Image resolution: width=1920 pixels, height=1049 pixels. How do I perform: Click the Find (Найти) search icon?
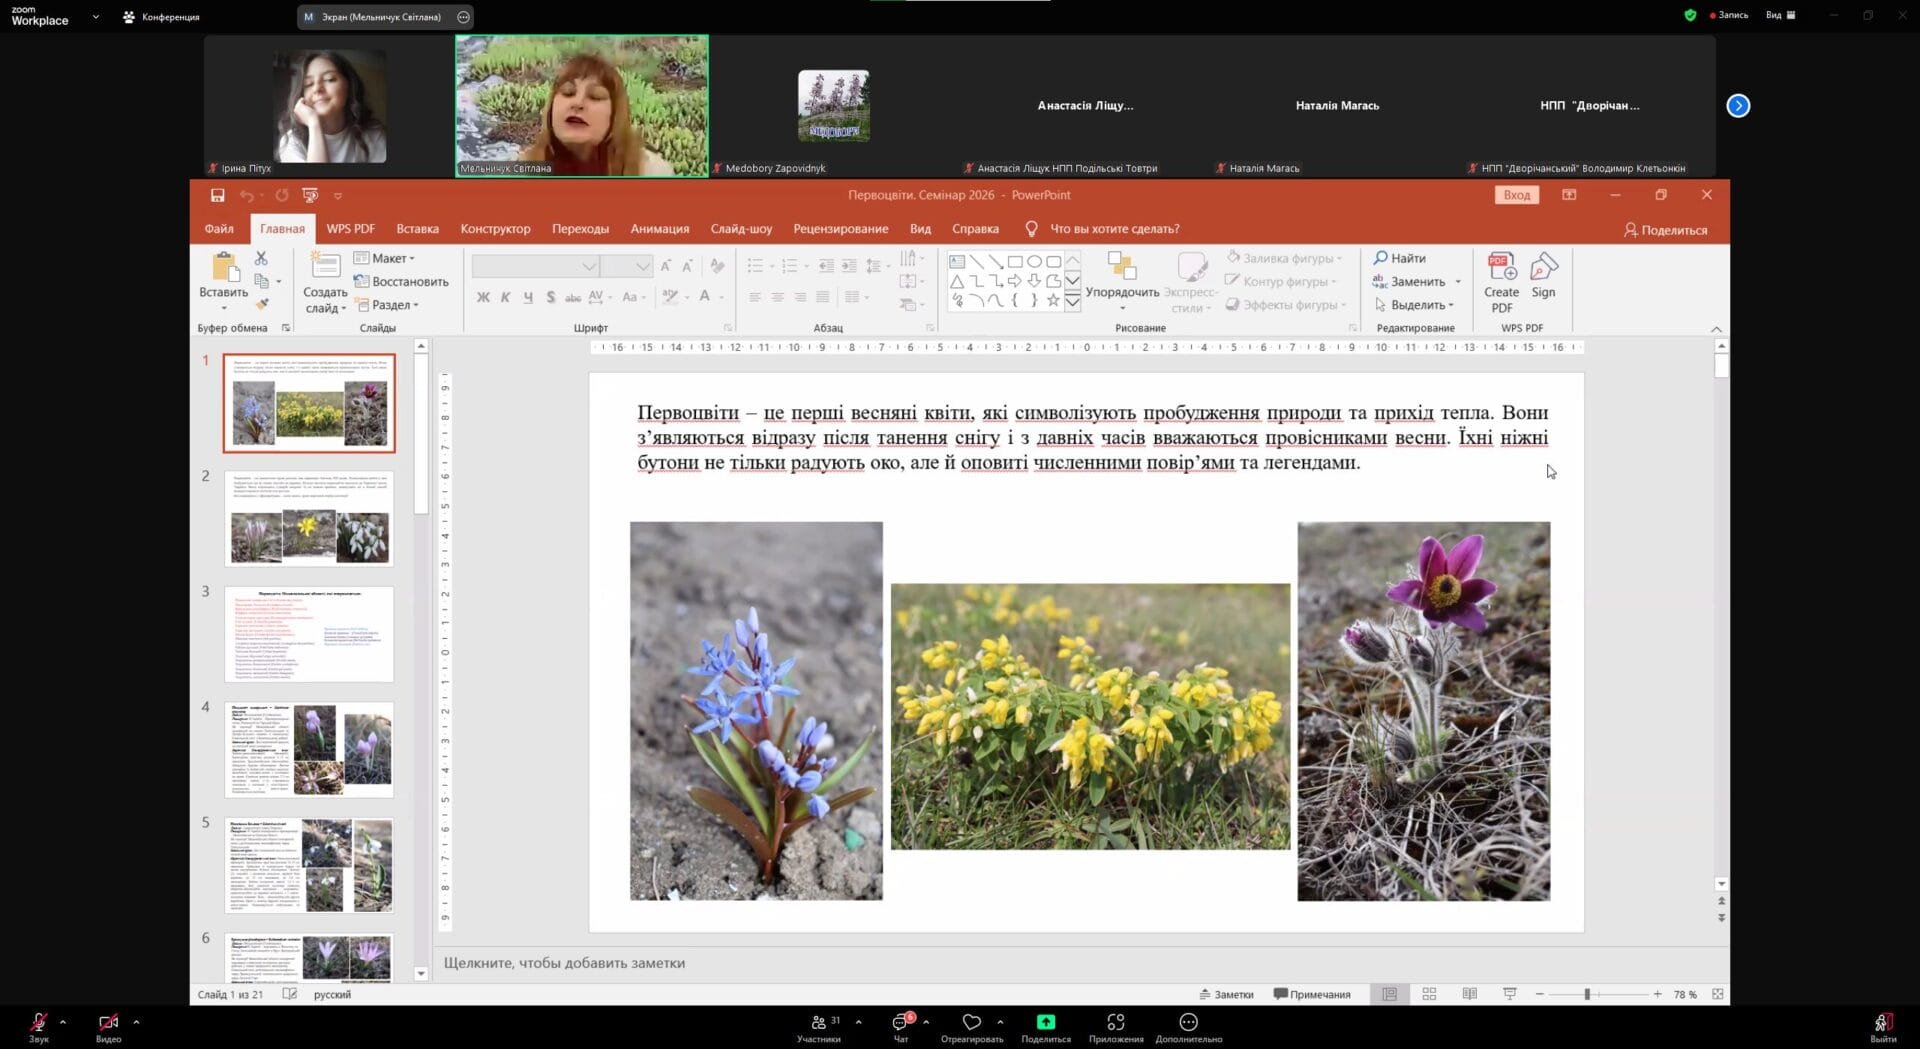coord(1381,258)
